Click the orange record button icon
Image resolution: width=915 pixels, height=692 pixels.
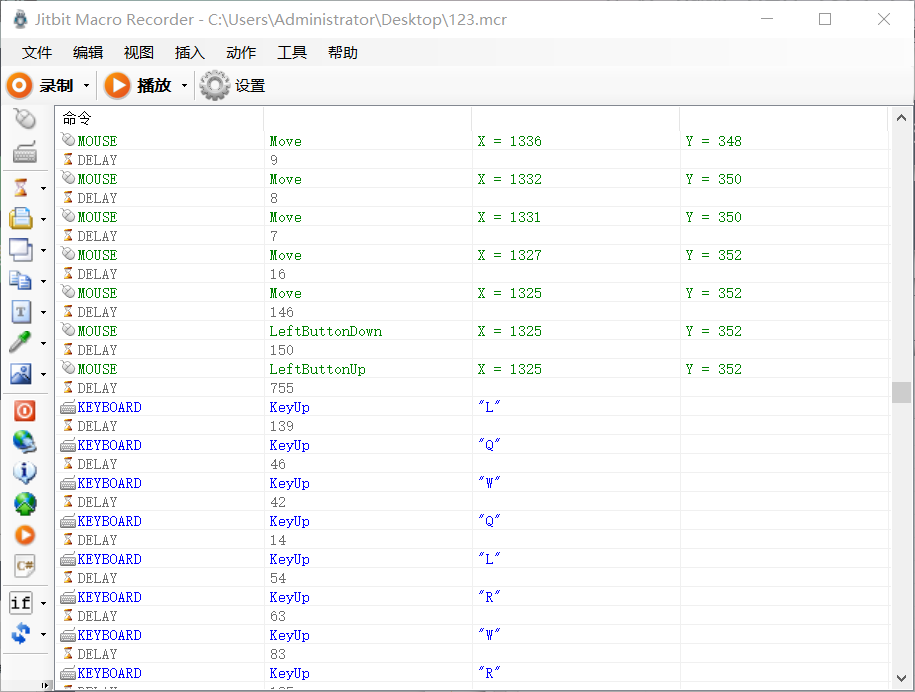19,86
